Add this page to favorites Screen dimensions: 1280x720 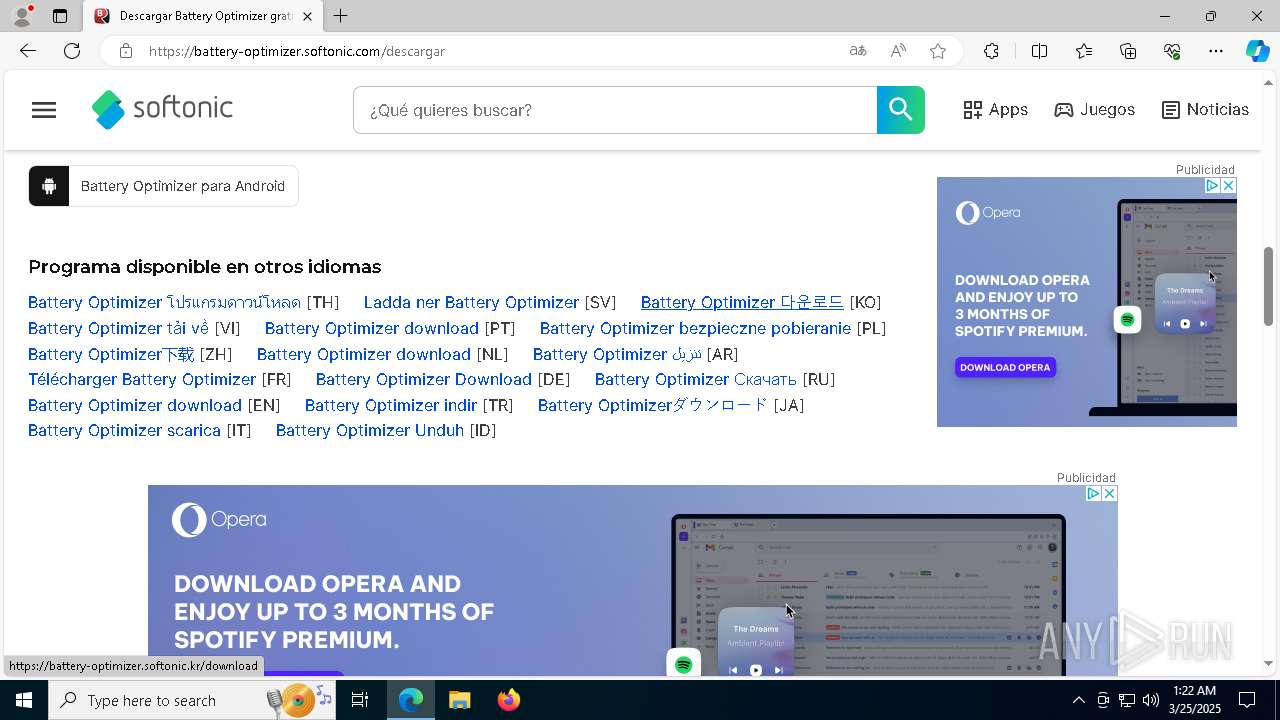[938, 51]
